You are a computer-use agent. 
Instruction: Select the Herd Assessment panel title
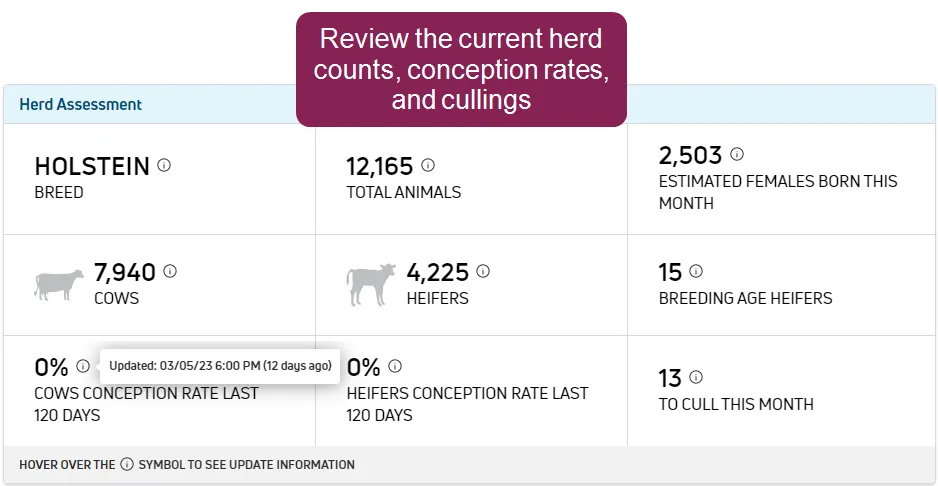point(81,105)
